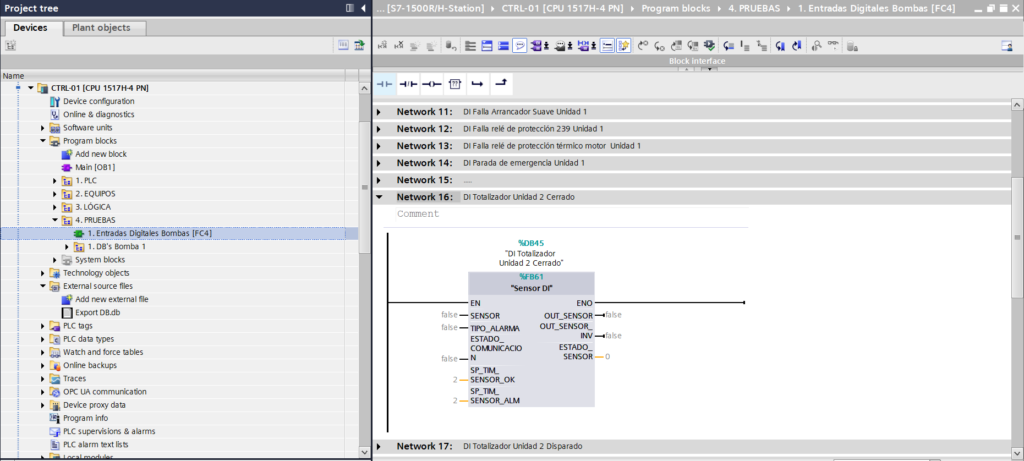The width and height of the screenshot is (1024, 461).
Task: Expand Network 11 DI Falla Arrancador Suave
Action: click(379, 112)
